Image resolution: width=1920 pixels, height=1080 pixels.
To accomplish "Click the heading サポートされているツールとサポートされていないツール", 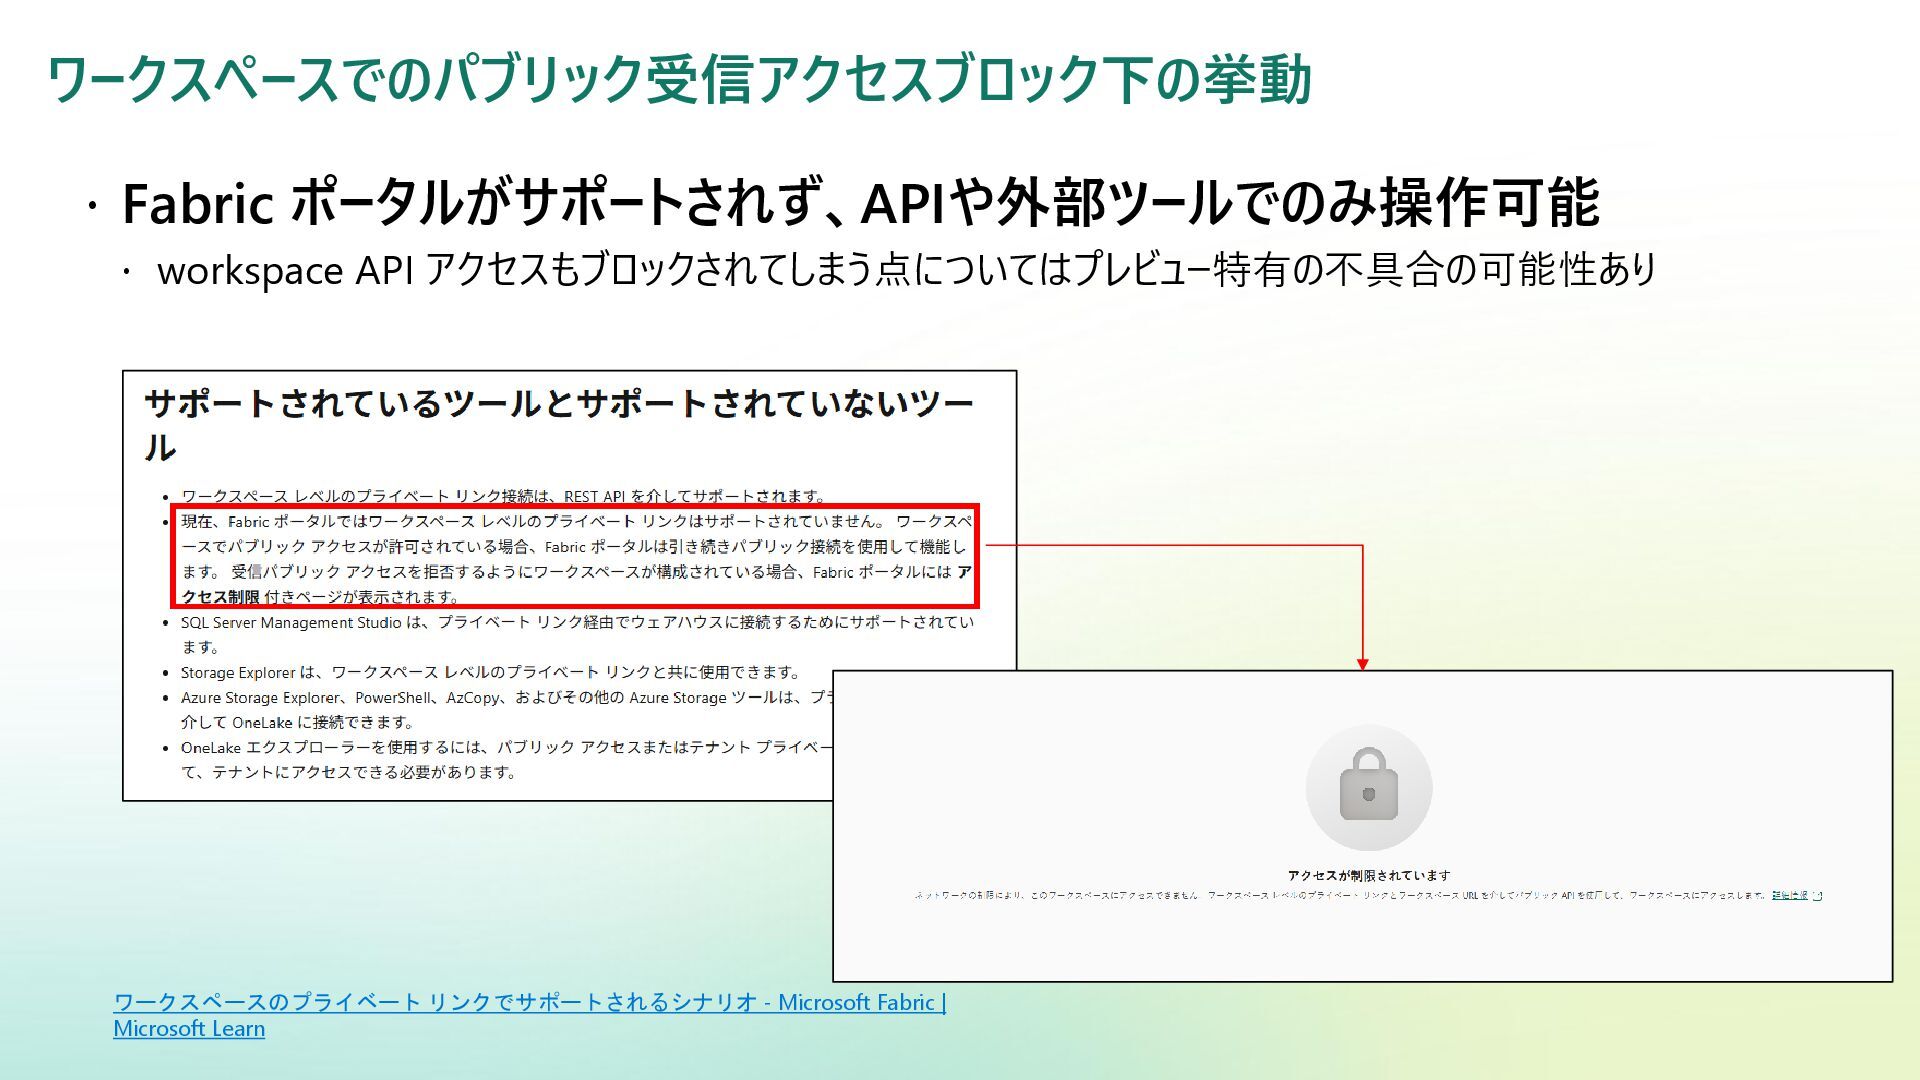I will pyautogui.click(x=558, y=425).
